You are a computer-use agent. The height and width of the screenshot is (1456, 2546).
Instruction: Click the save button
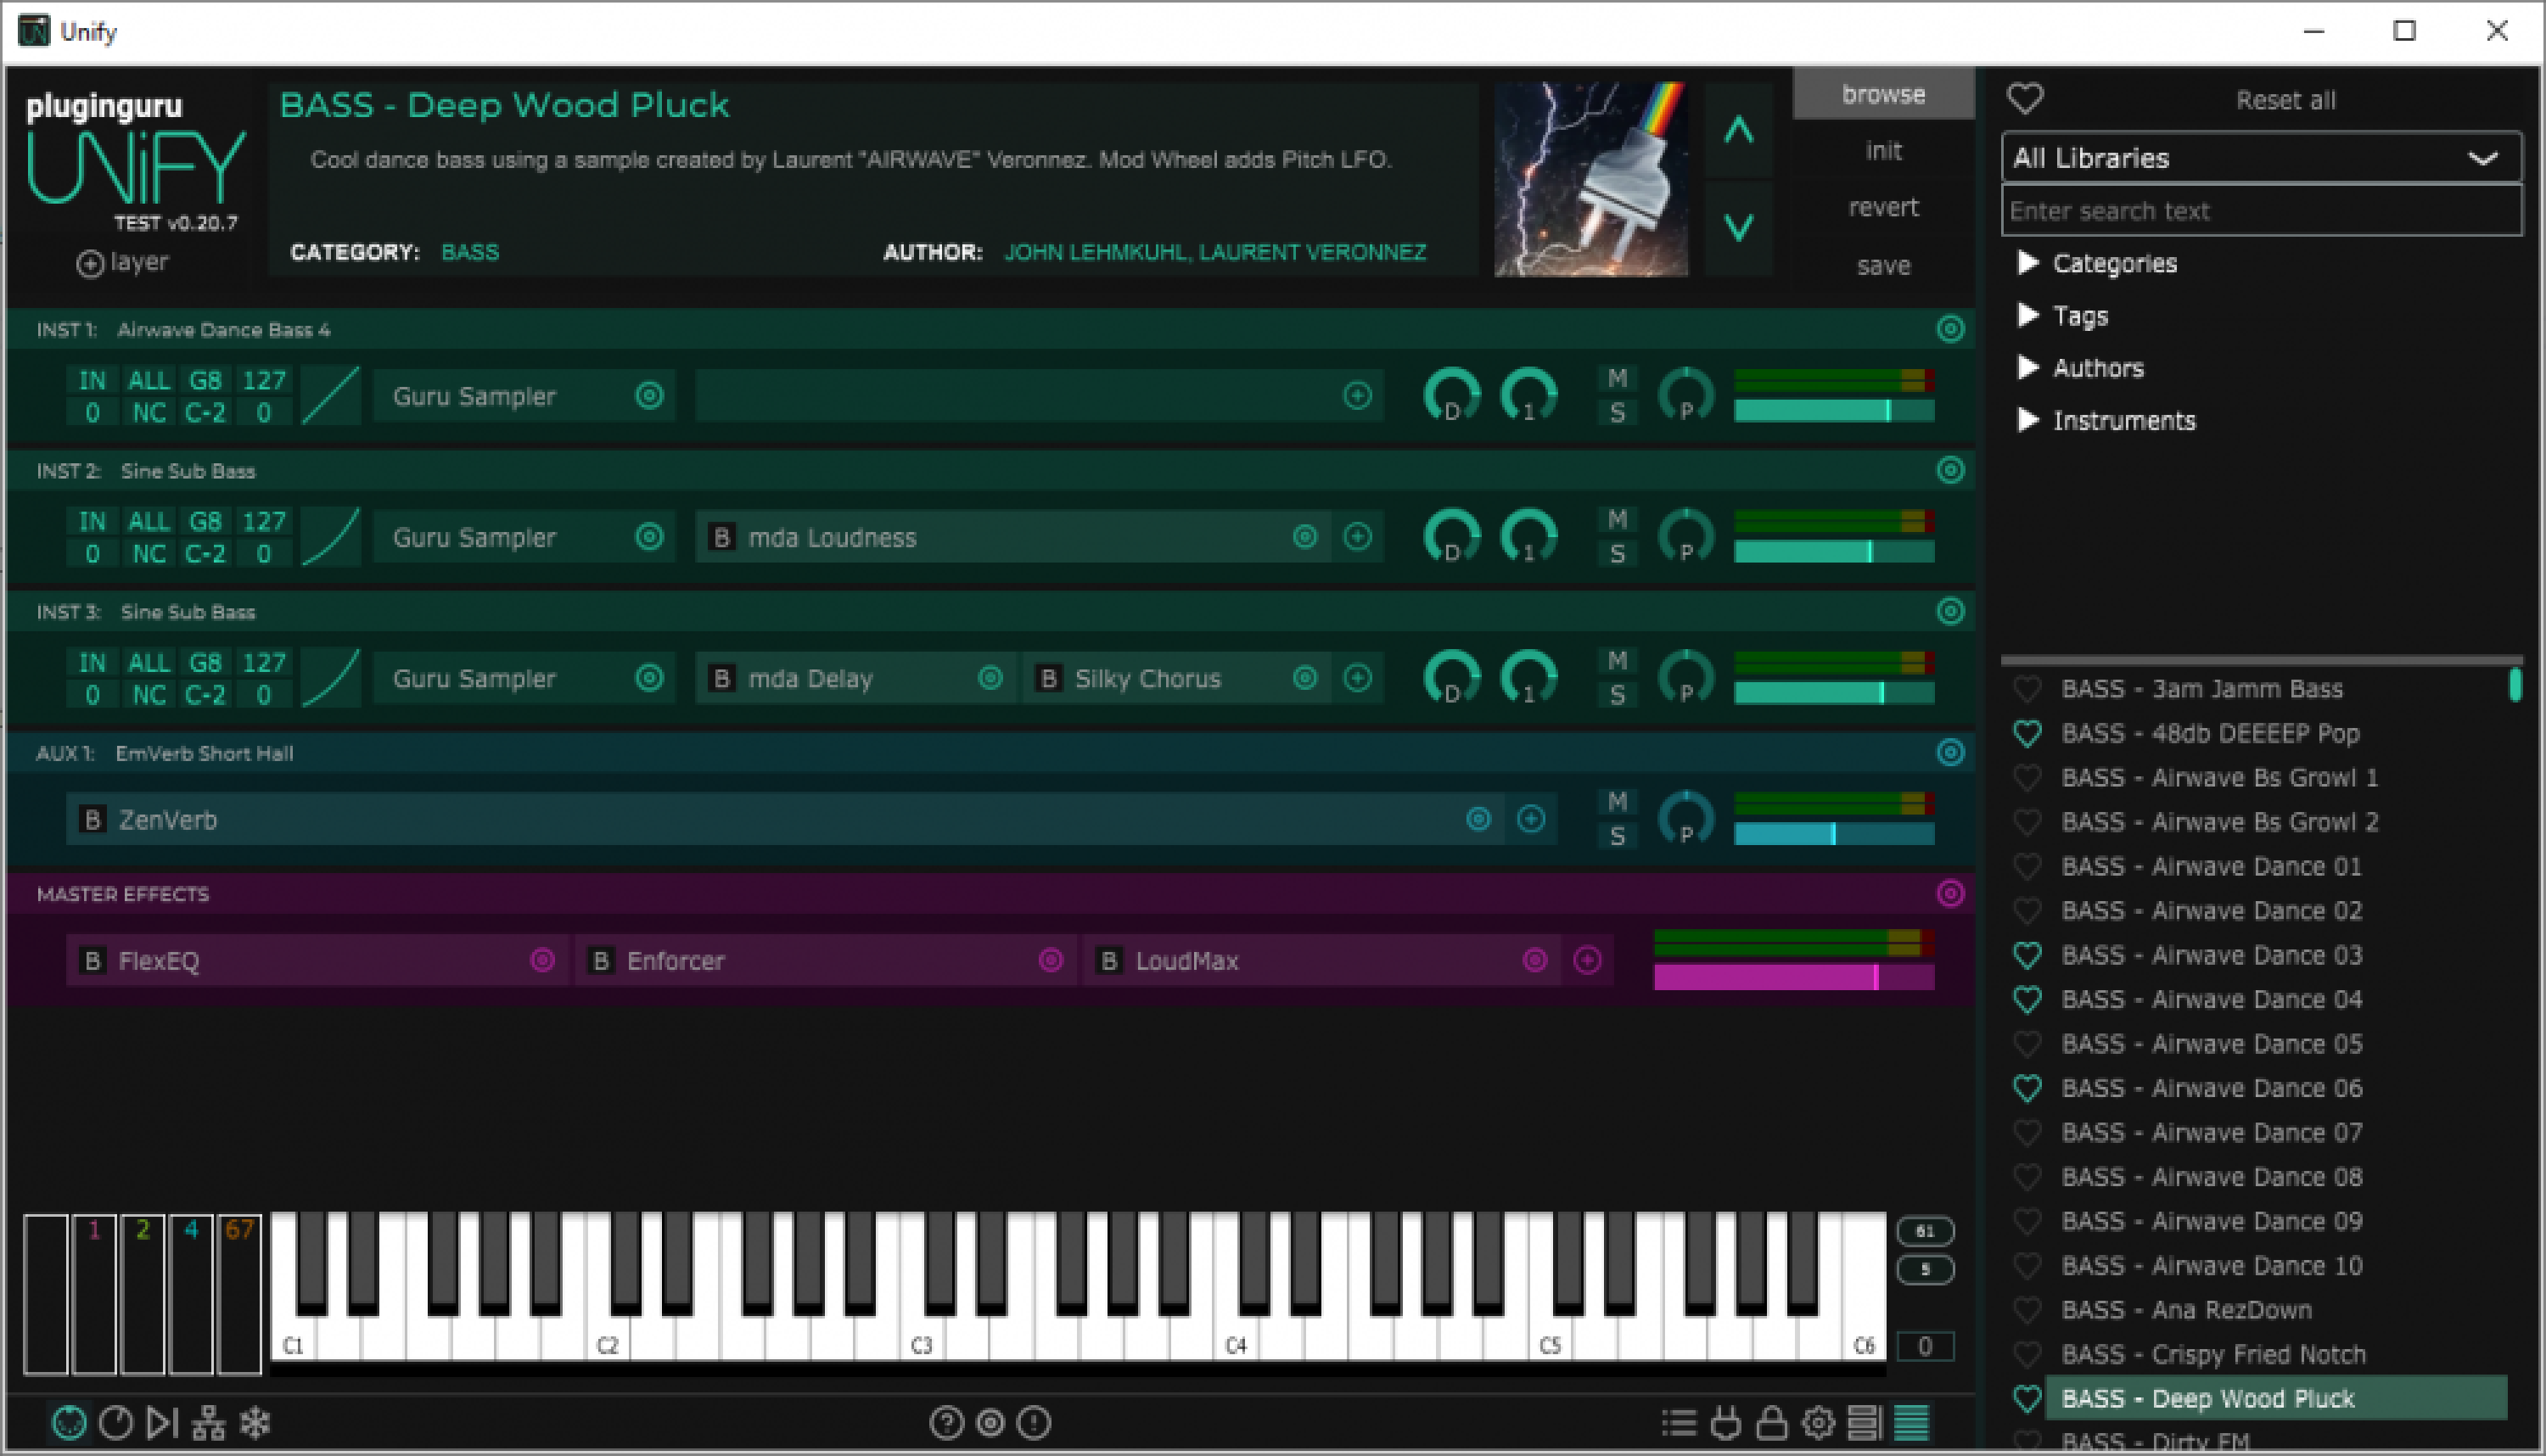pyautogui.click(x=1883, y=265)
